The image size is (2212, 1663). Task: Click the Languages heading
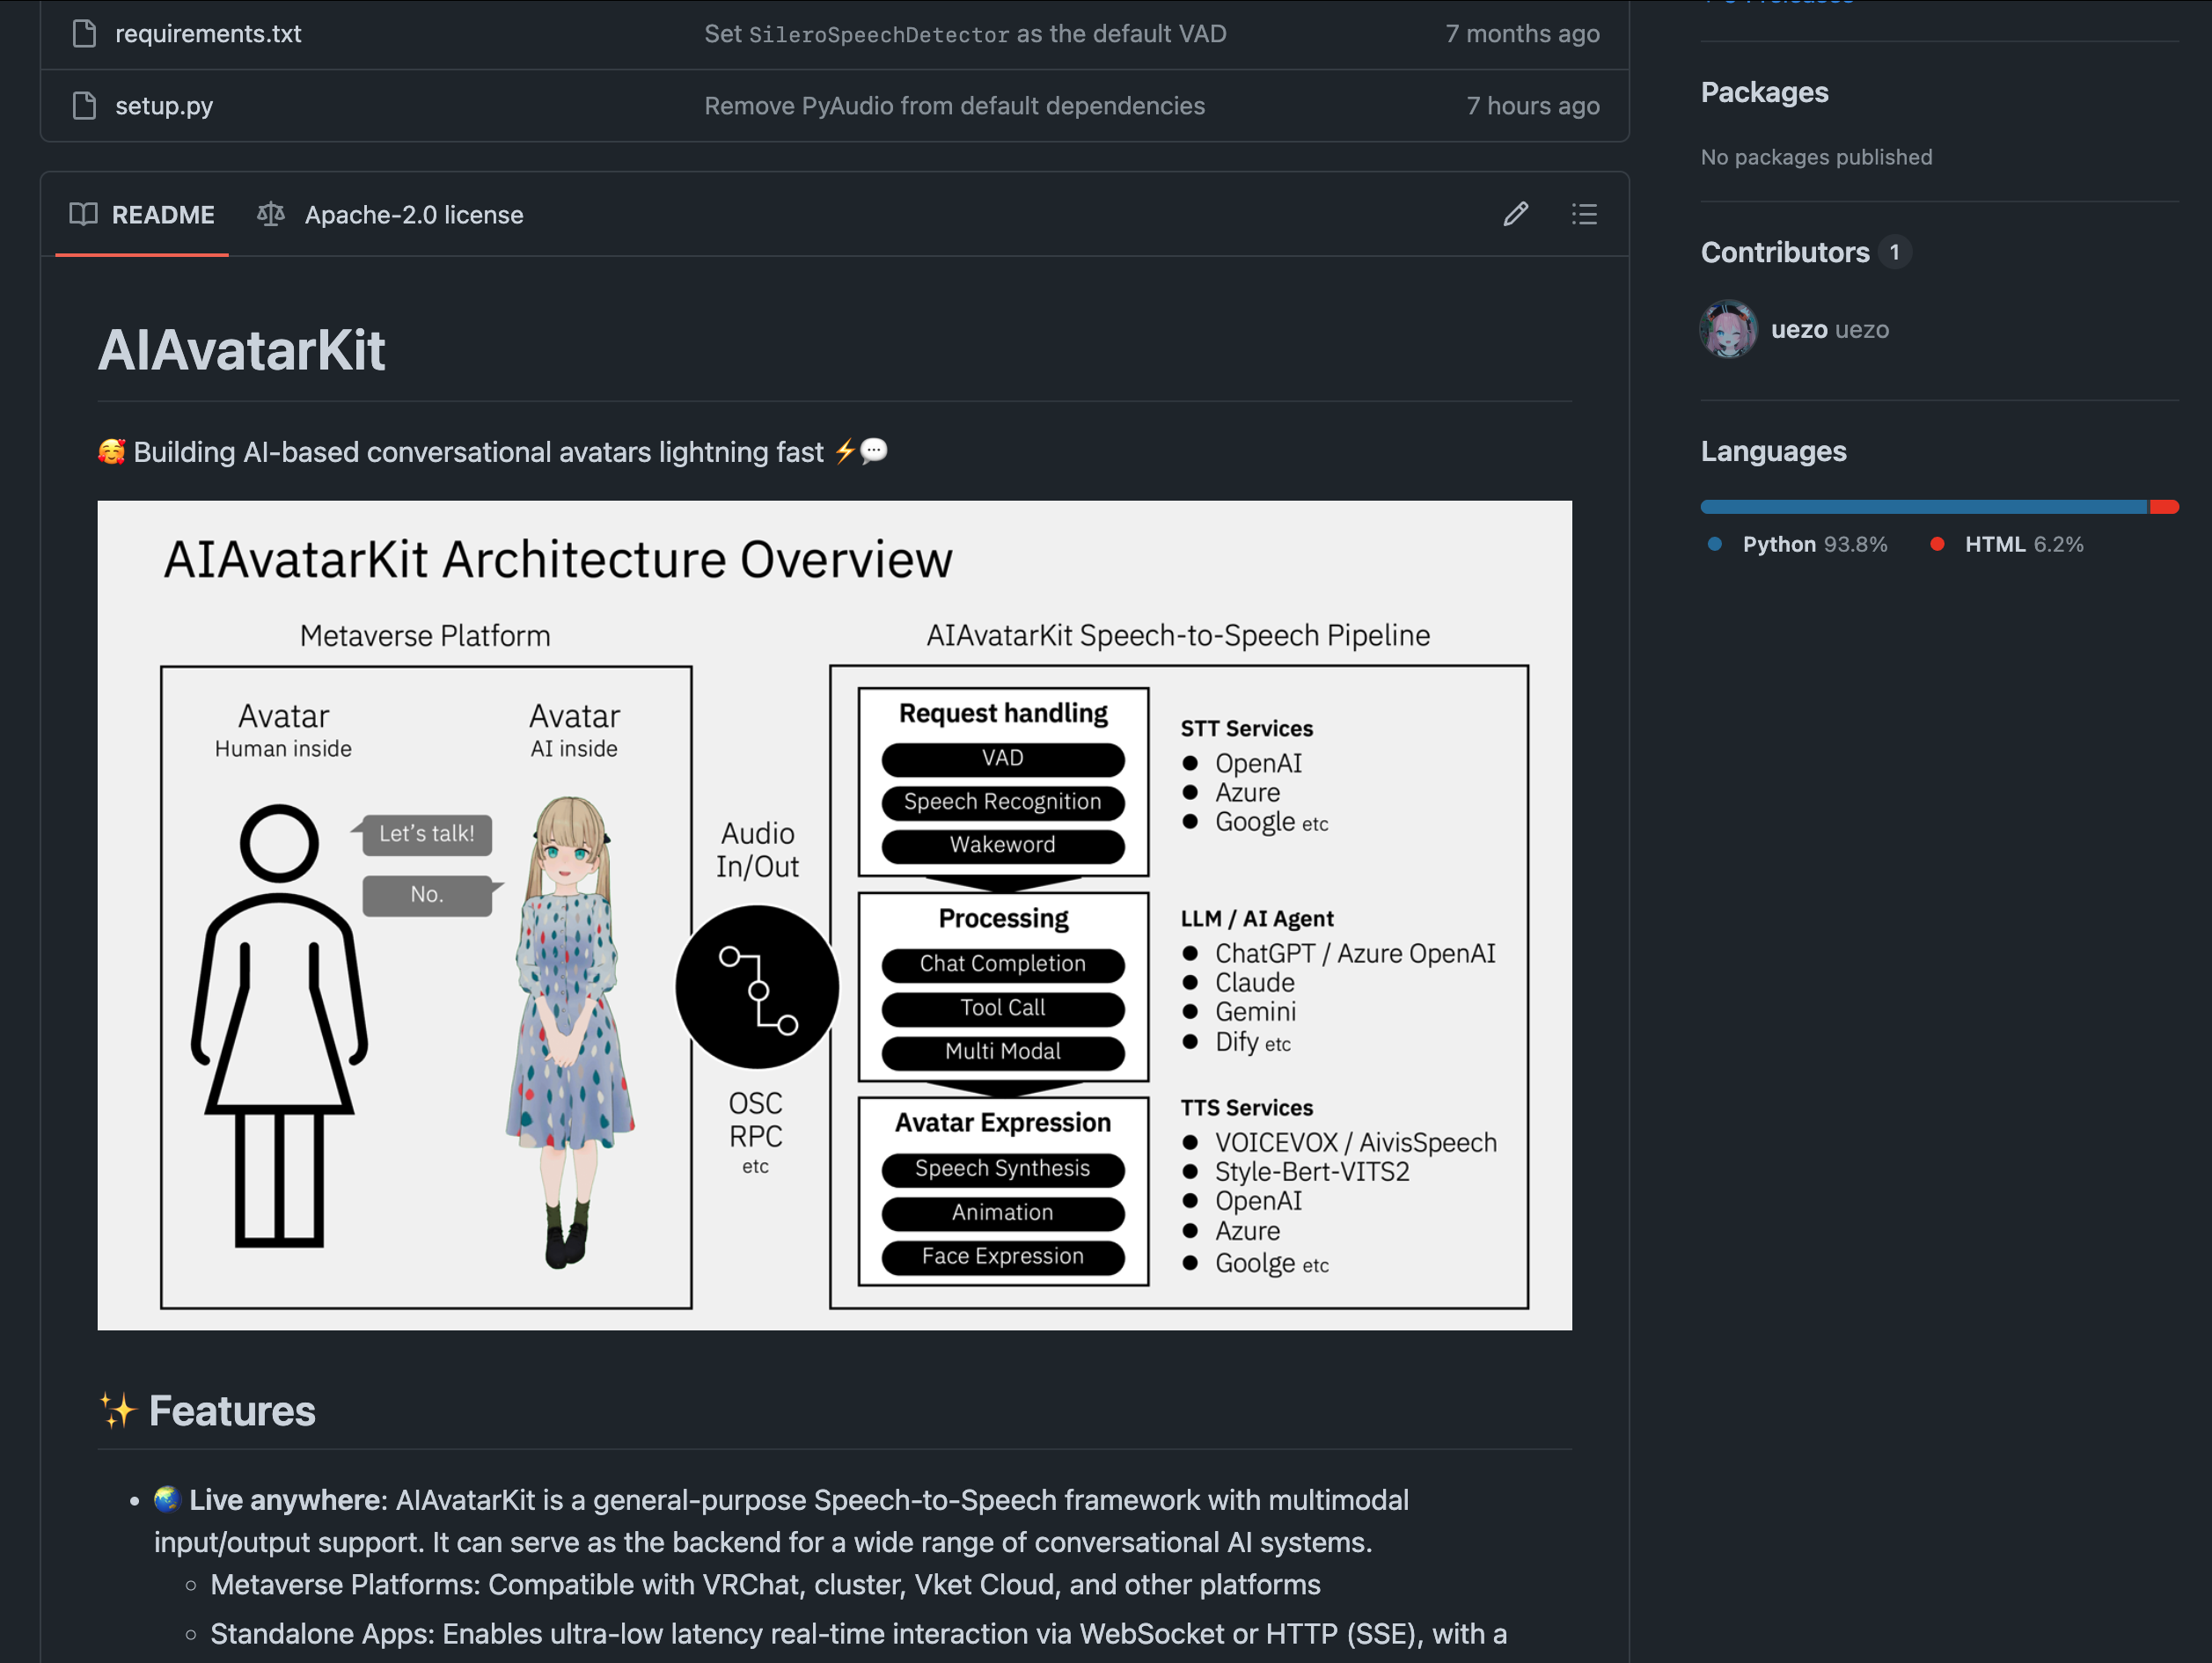(x=1773, y=451)
